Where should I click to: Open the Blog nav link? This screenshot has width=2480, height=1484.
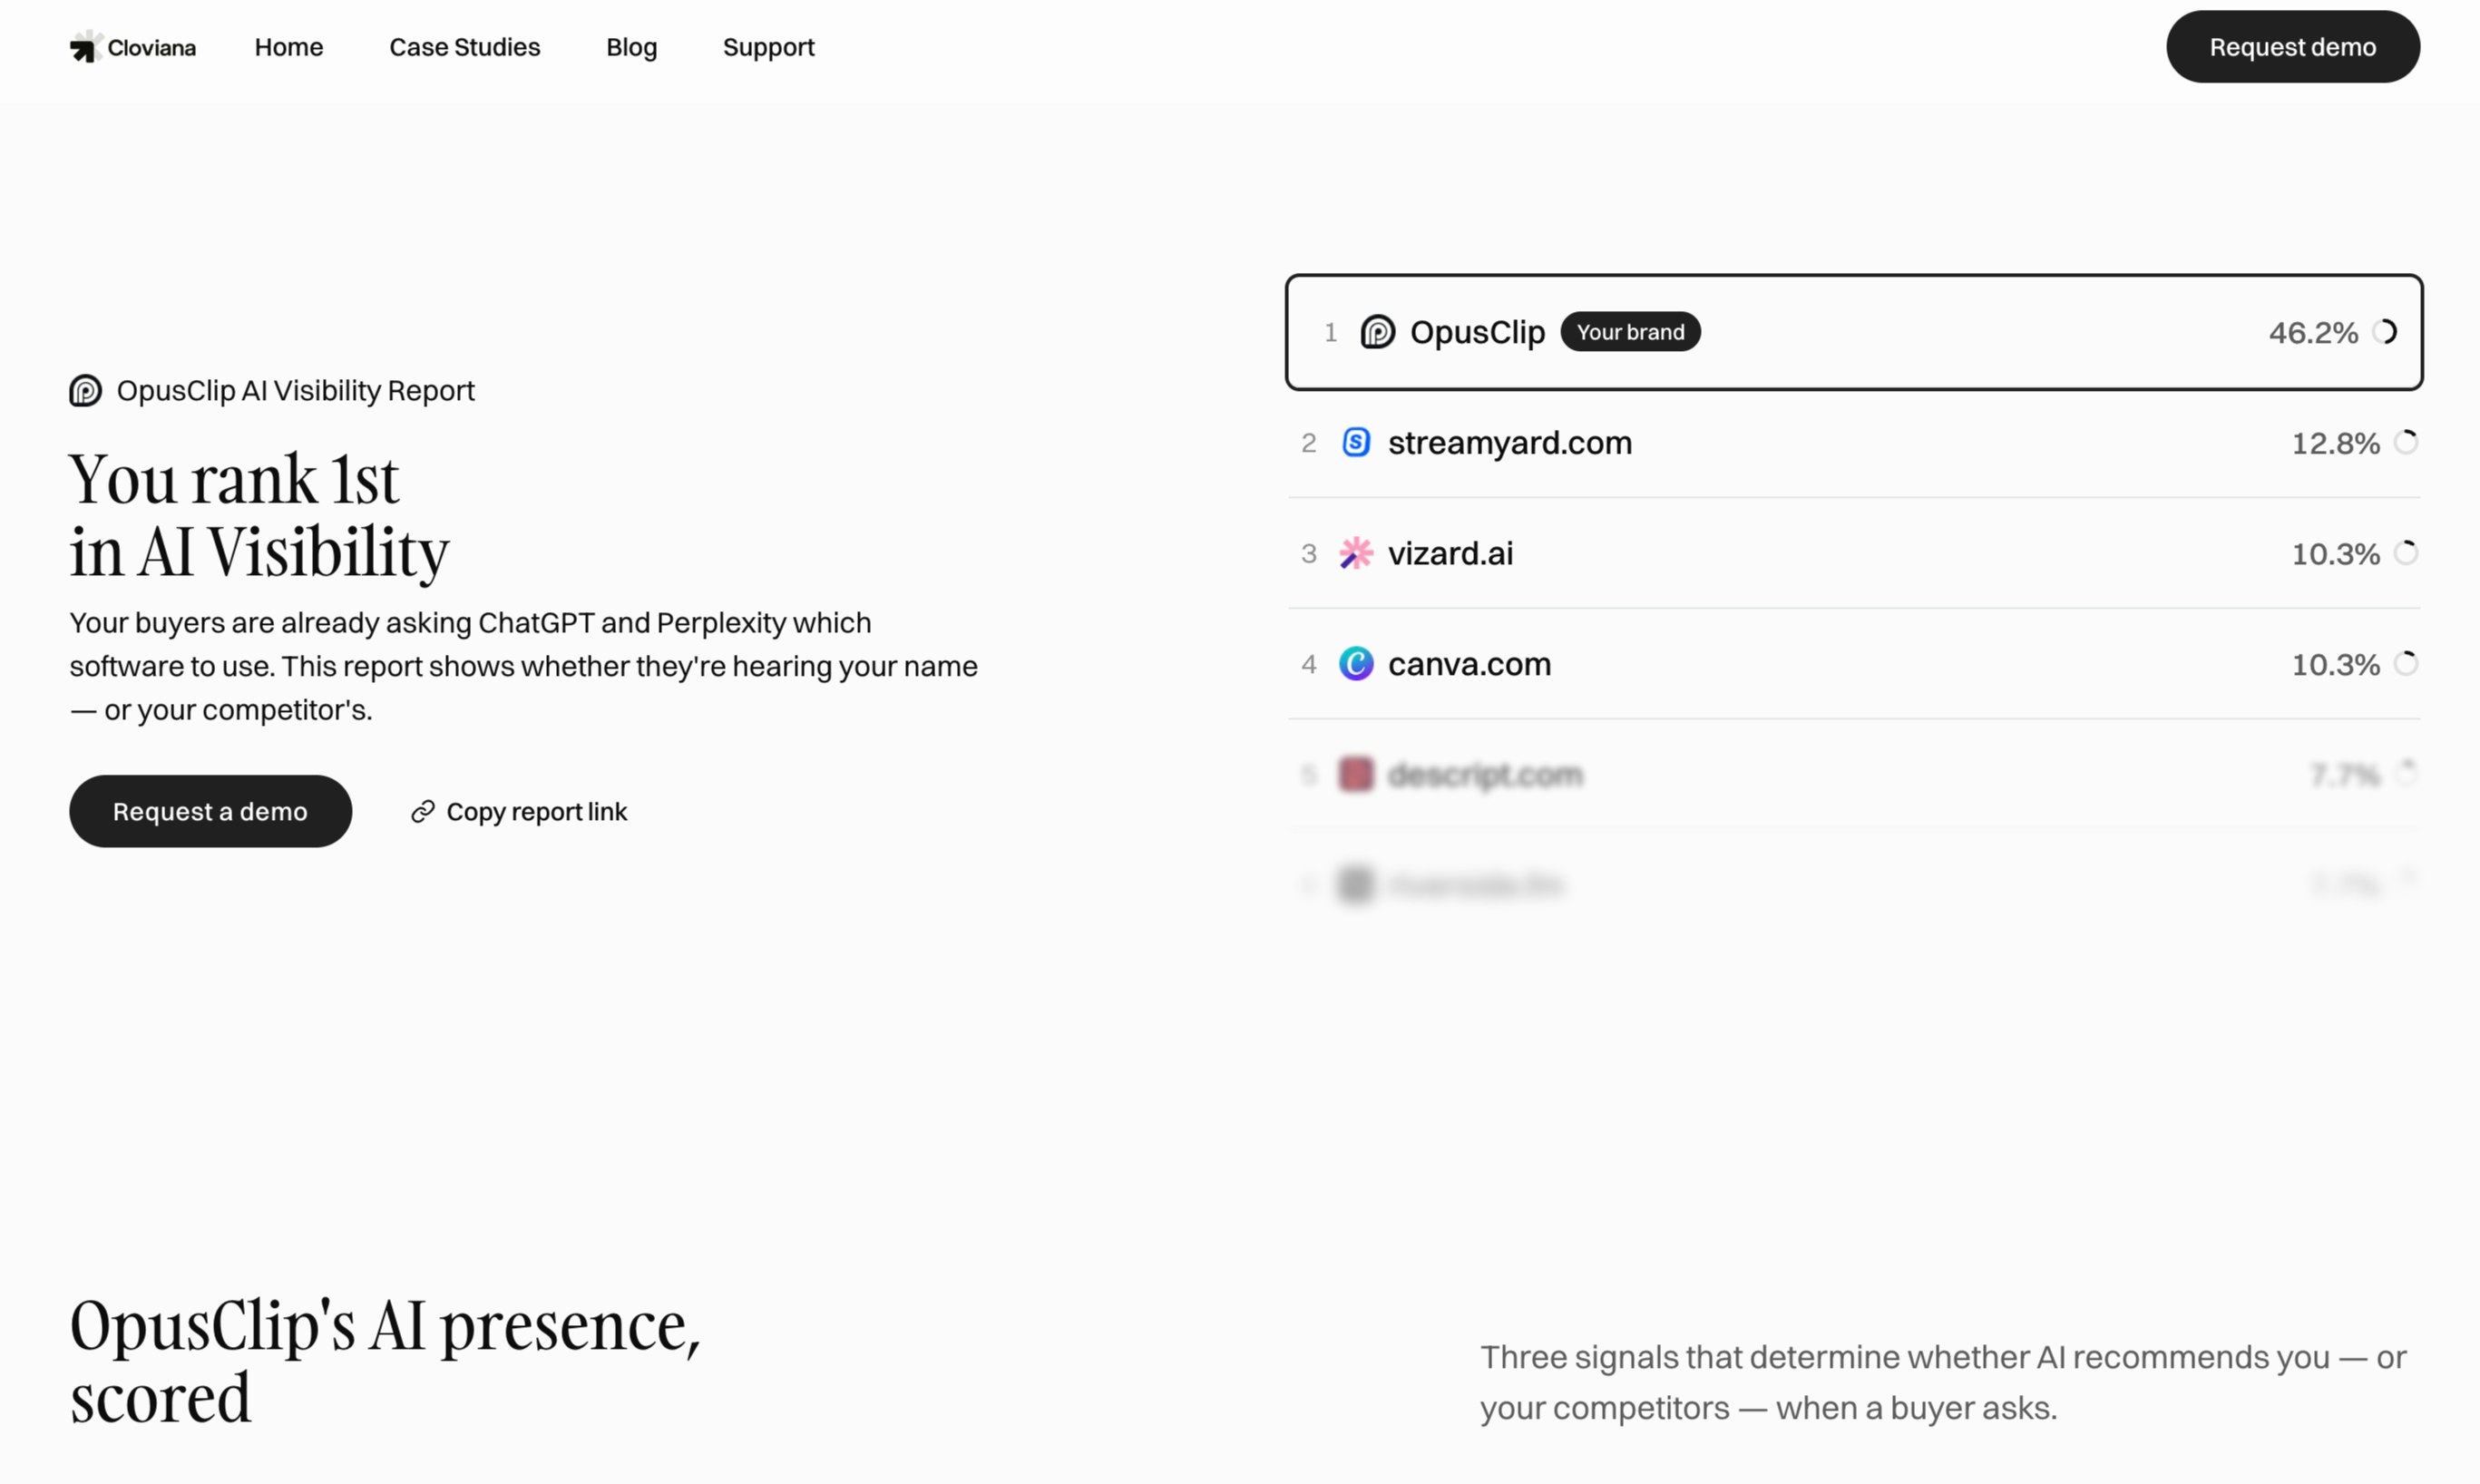click(x=632, y=47)
